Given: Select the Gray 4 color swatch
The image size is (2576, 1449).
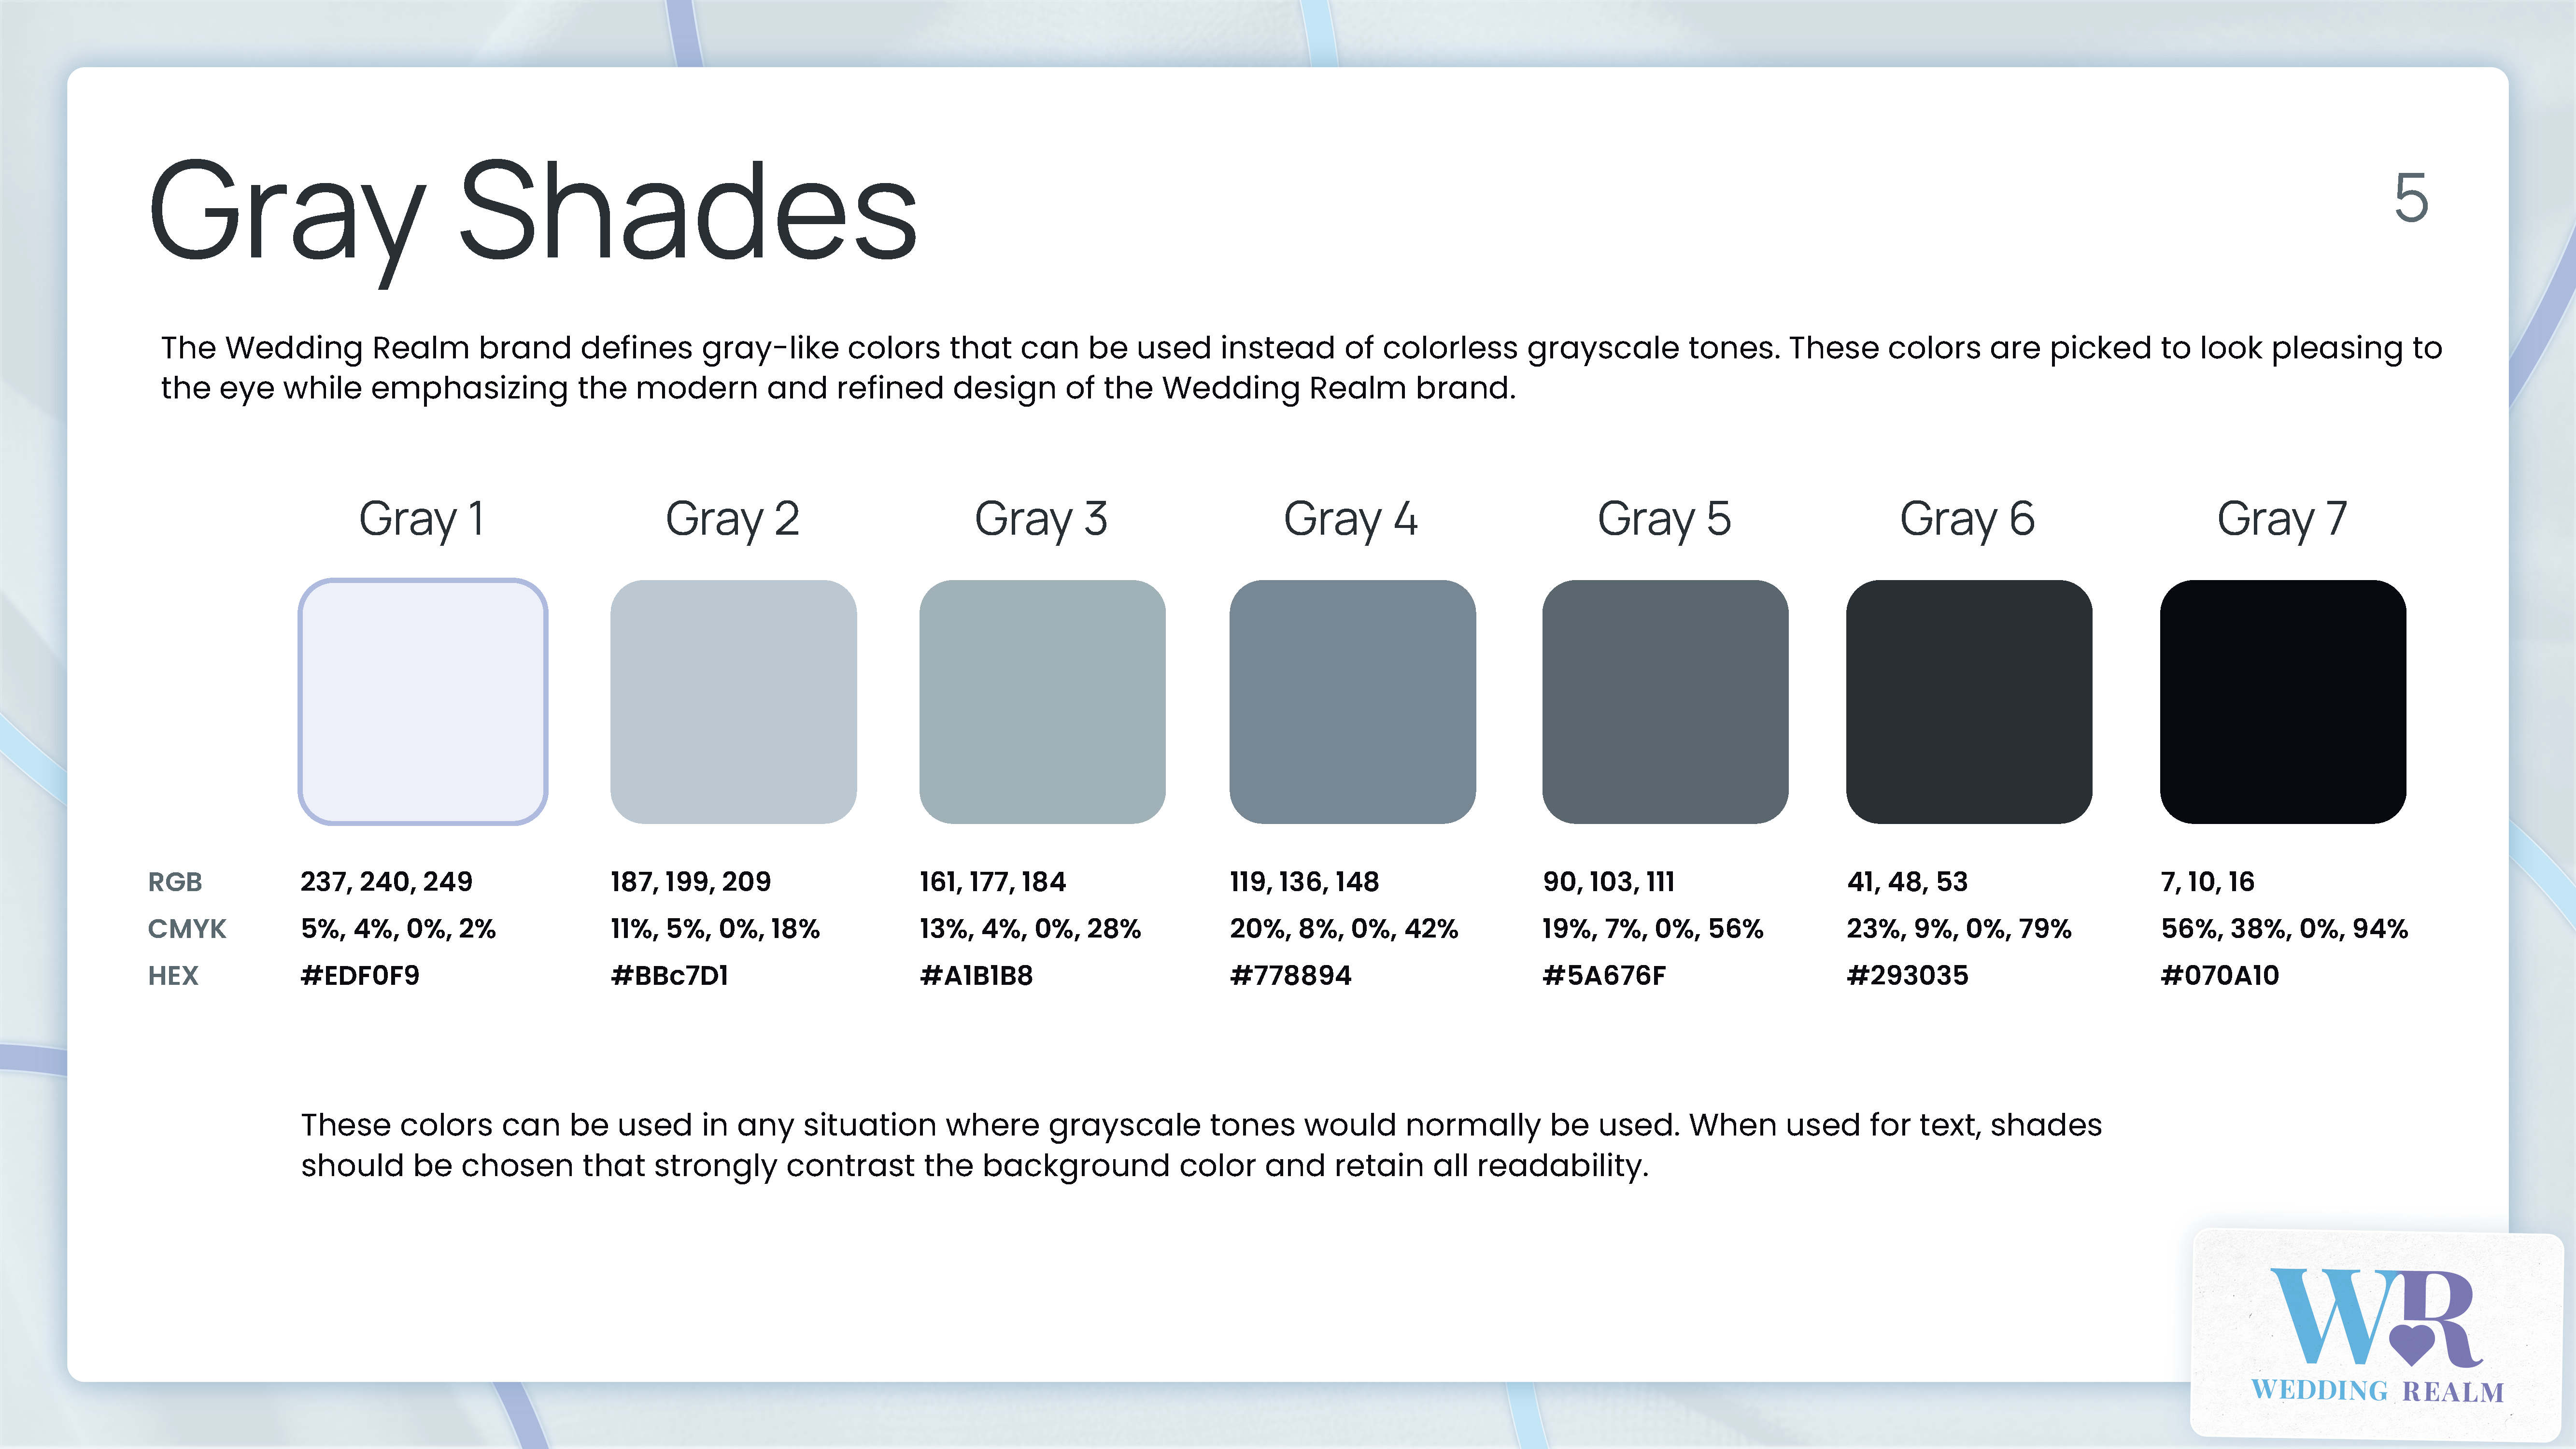Looking at the screenshot, I should pyautogui.click(x=1352, y=702).
